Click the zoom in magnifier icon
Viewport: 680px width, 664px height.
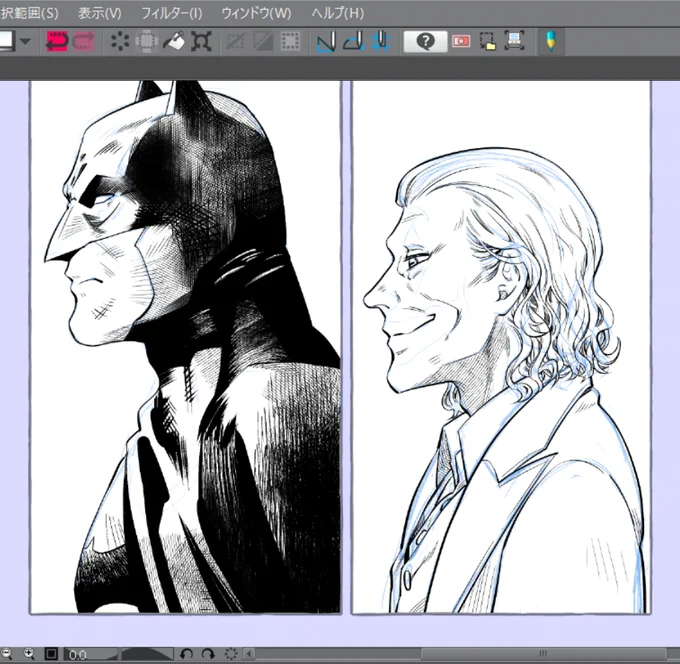point(29,654)
